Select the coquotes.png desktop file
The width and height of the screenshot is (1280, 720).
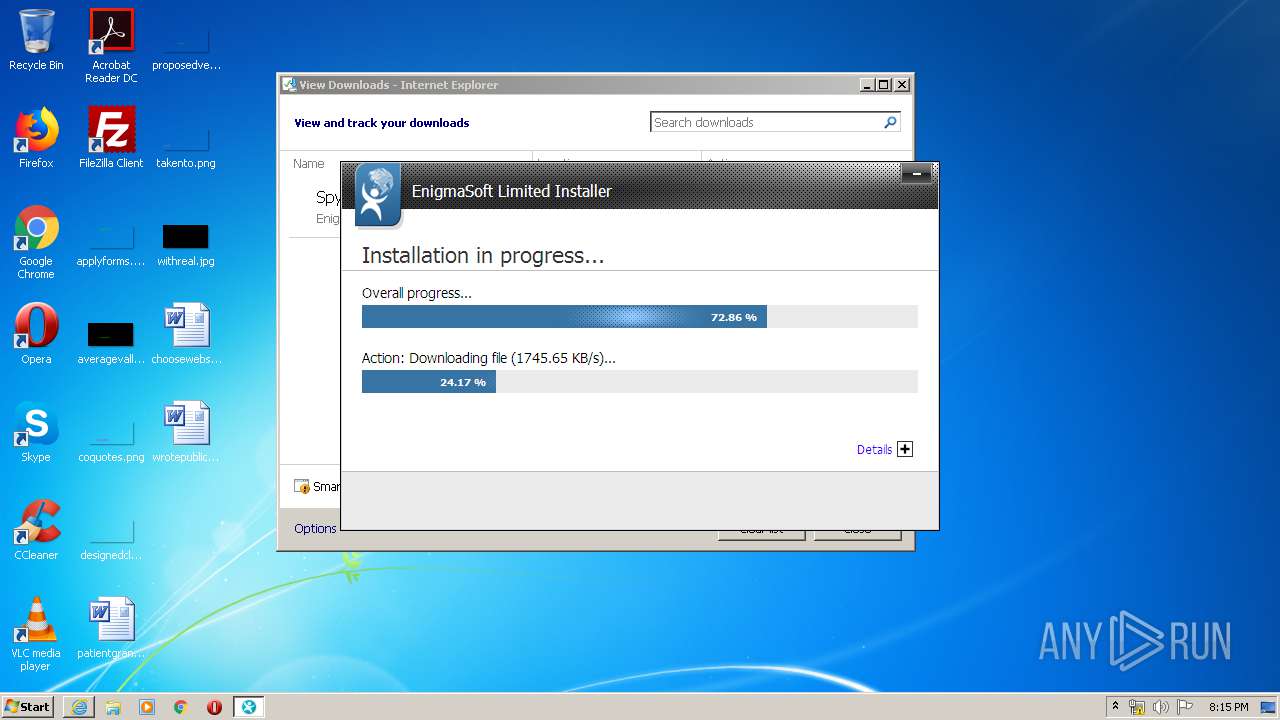tap(111, 441)
